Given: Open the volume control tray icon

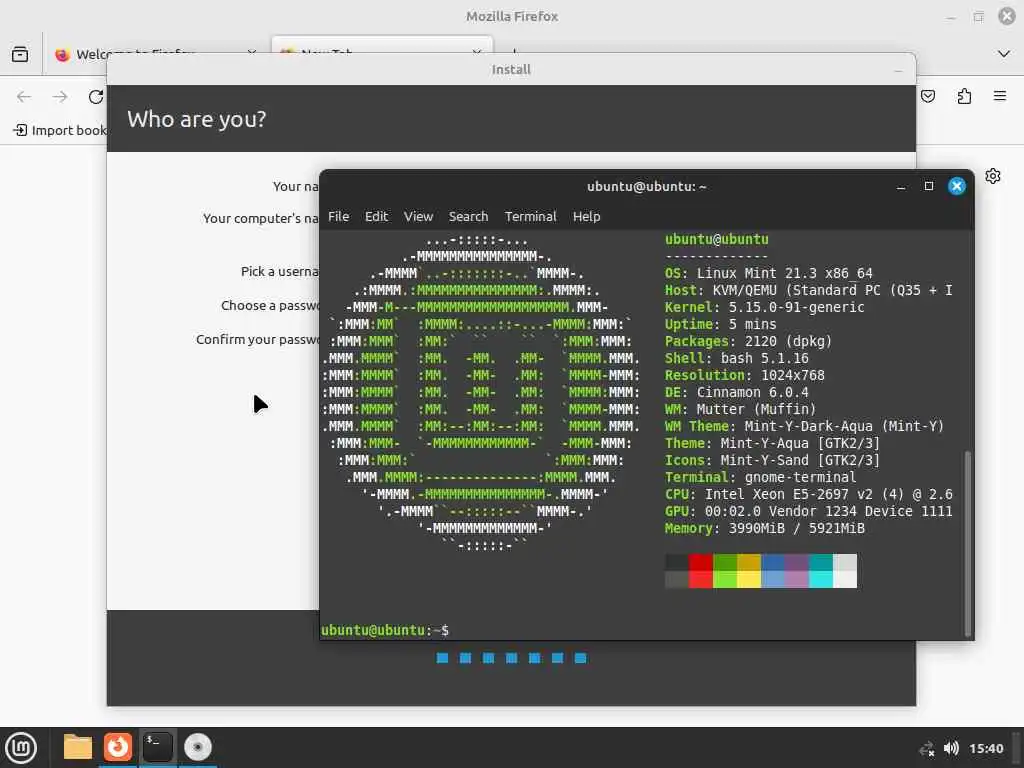Looking at the screenshot, I should [952, 748].
